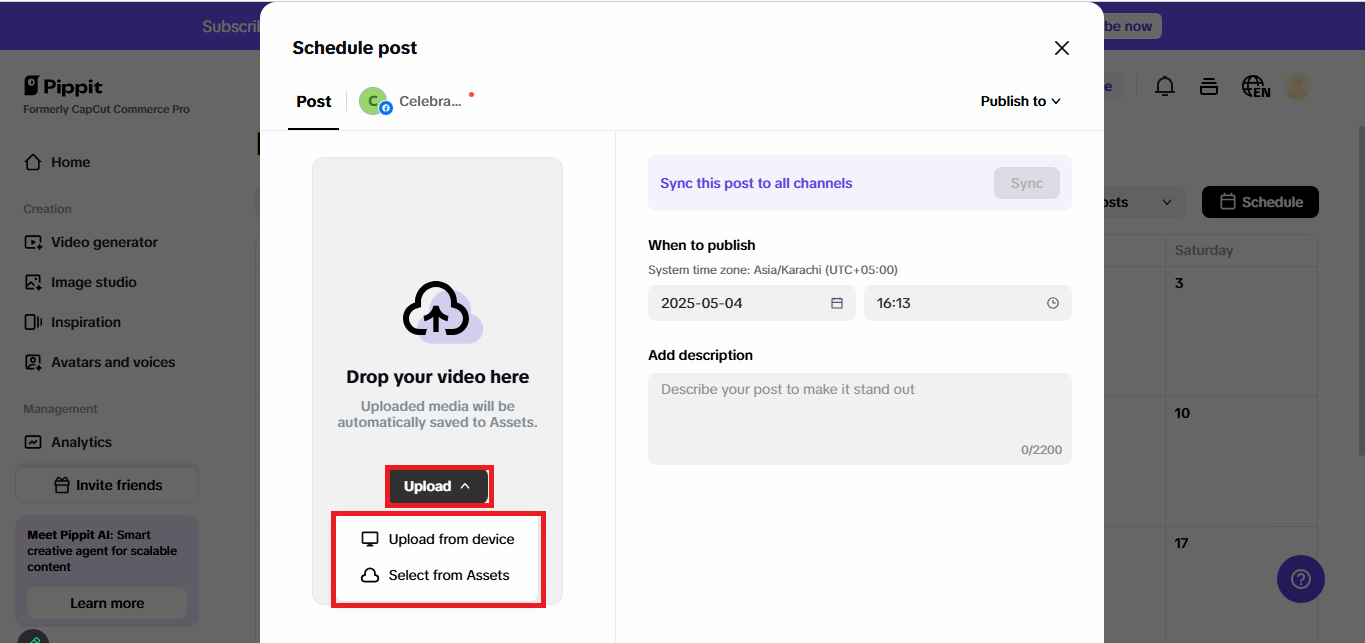The width and height of the screenshot is (1365, 643).
Task: Click the clock icon in time field
Action: (1052, 303)
